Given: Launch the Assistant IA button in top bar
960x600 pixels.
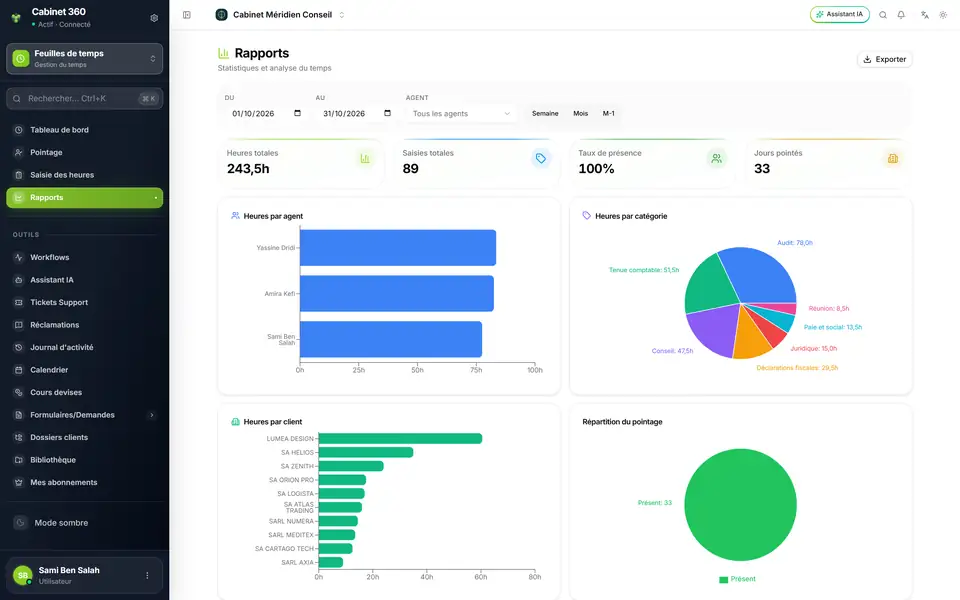Looking at the screenshot, I should pyautogui.click(x=839, y=15).
